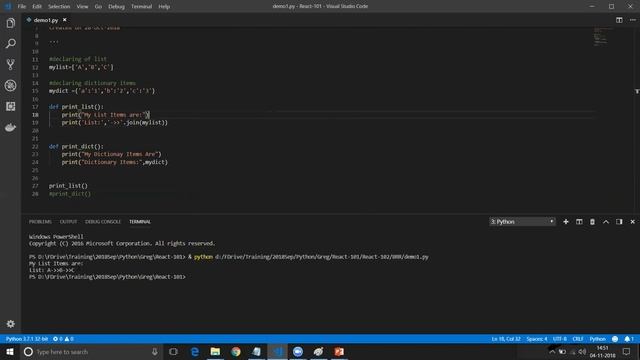Click the 'Type here to search' box
This screenshot has width=640, height=360.
(91, 351)
